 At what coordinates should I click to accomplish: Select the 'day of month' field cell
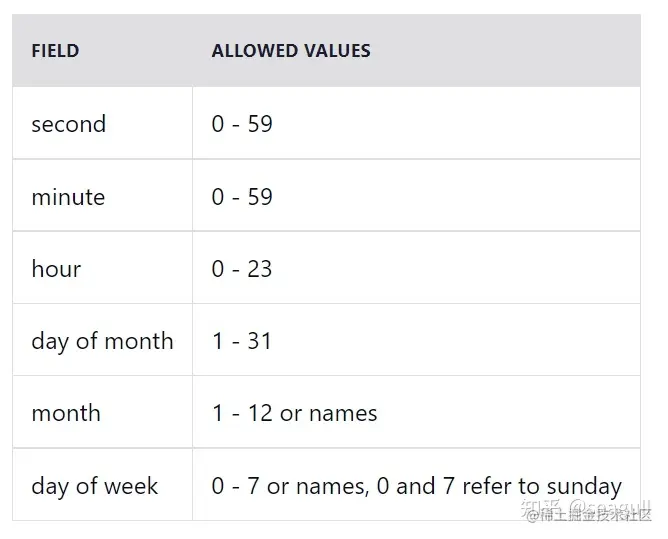point(102,341)
